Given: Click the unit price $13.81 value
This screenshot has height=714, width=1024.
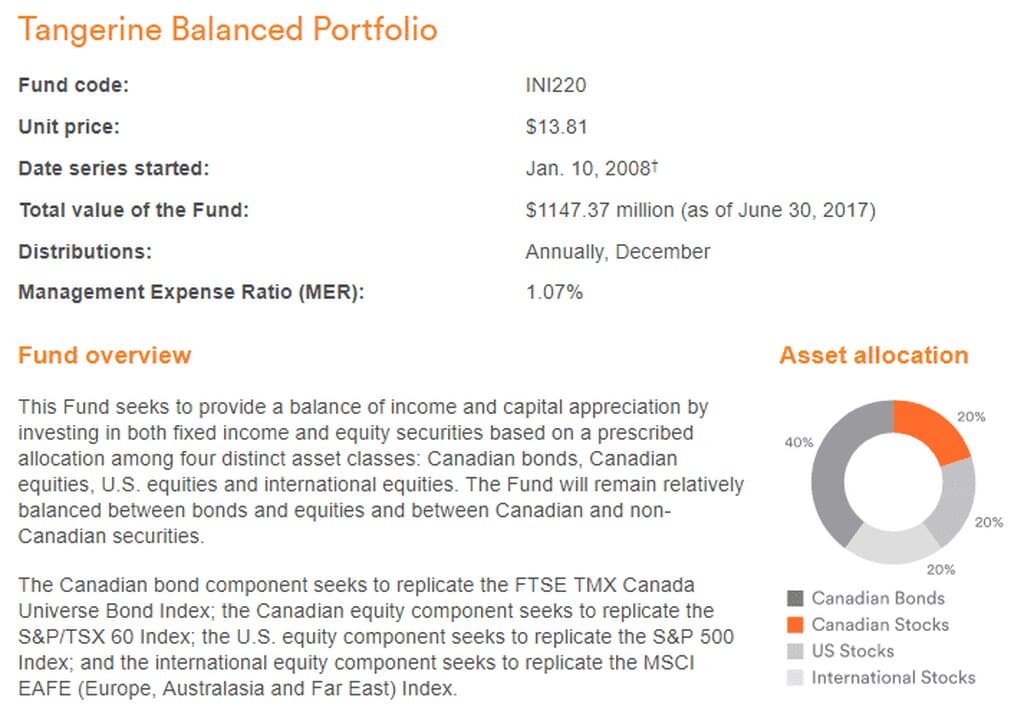Looking at the screenshot, I should pos(556,127).
